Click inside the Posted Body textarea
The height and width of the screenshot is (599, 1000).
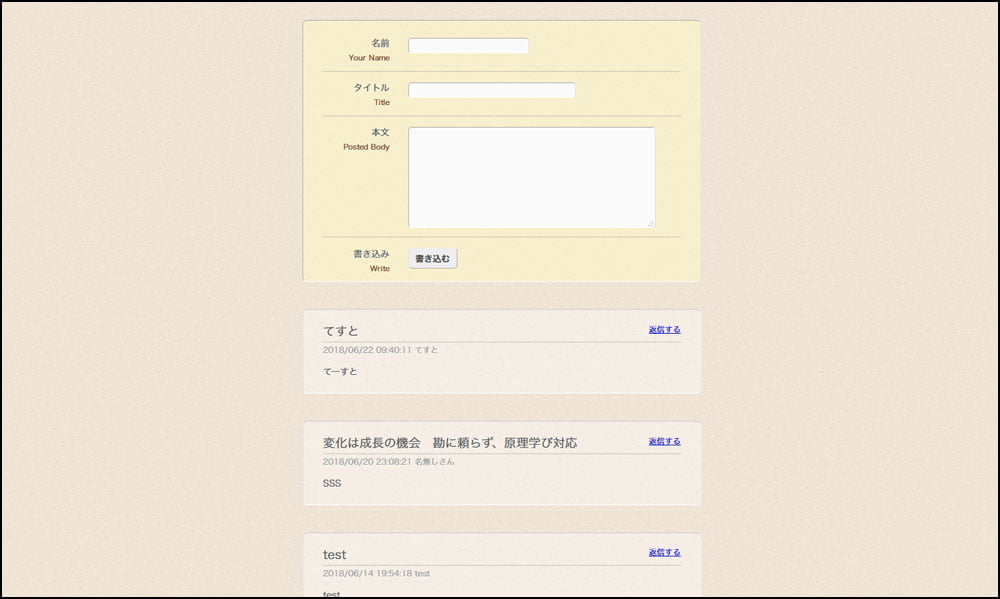[x=531, y=177]
